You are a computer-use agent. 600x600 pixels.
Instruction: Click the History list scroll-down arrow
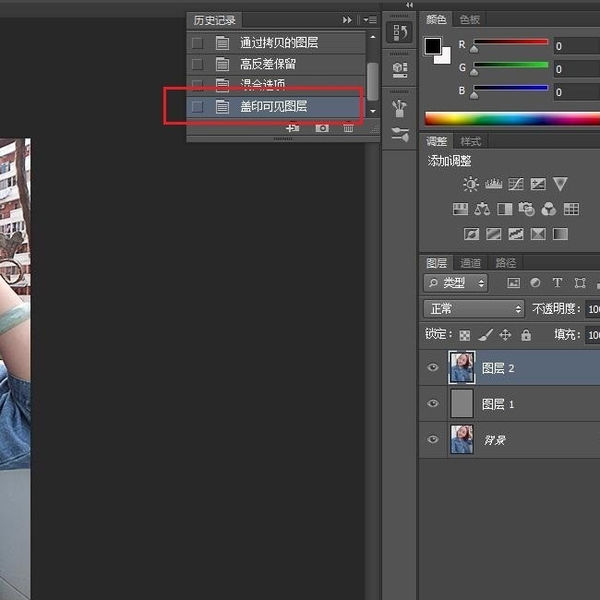[373, 111]
